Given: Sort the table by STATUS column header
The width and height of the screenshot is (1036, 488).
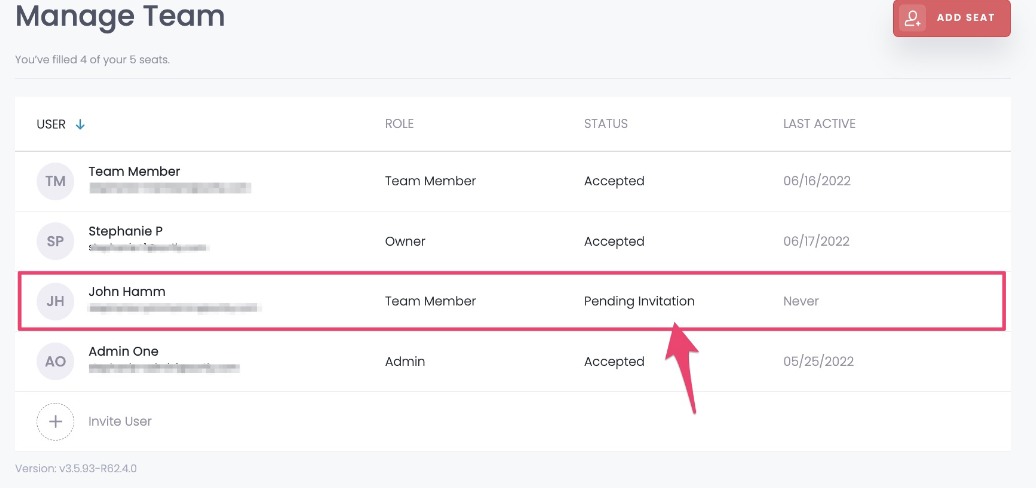Looking at the screenshot, I should [x=606, y=123].
